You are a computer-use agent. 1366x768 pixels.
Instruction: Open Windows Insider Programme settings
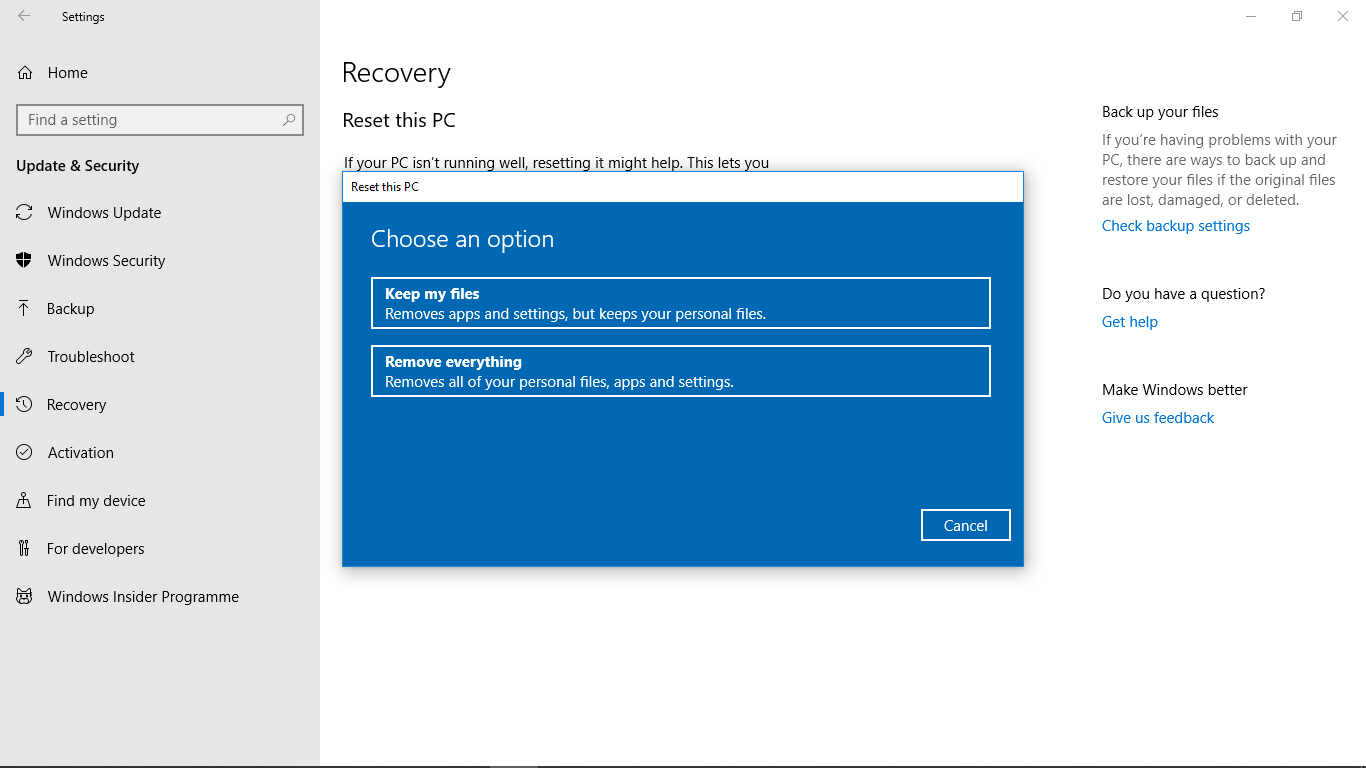[160, 597]
